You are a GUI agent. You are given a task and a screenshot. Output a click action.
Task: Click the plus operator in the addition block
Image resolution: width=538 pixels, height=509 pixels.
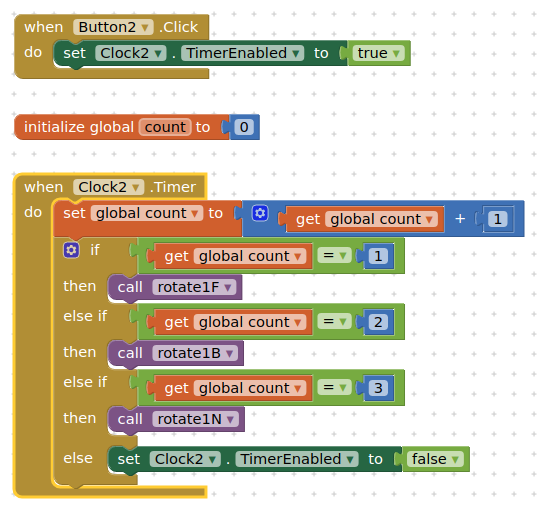pyautogui.click(x=460, y=219)
